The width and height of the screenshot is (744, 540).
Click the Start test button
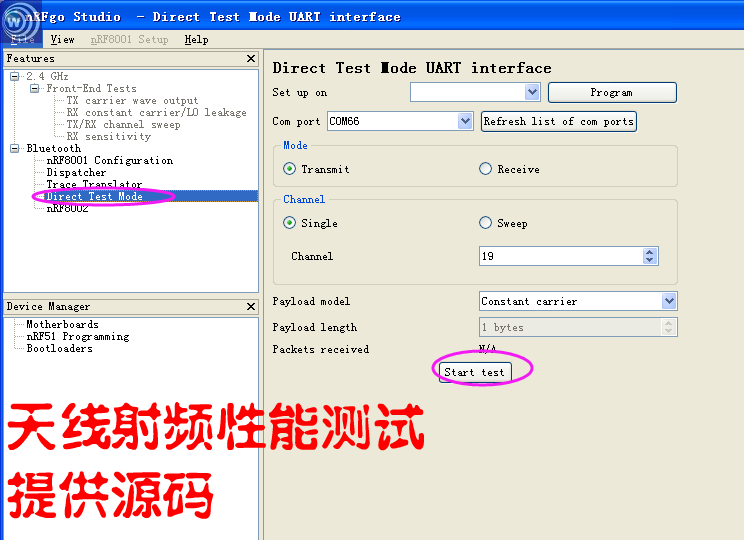point(475,372)
